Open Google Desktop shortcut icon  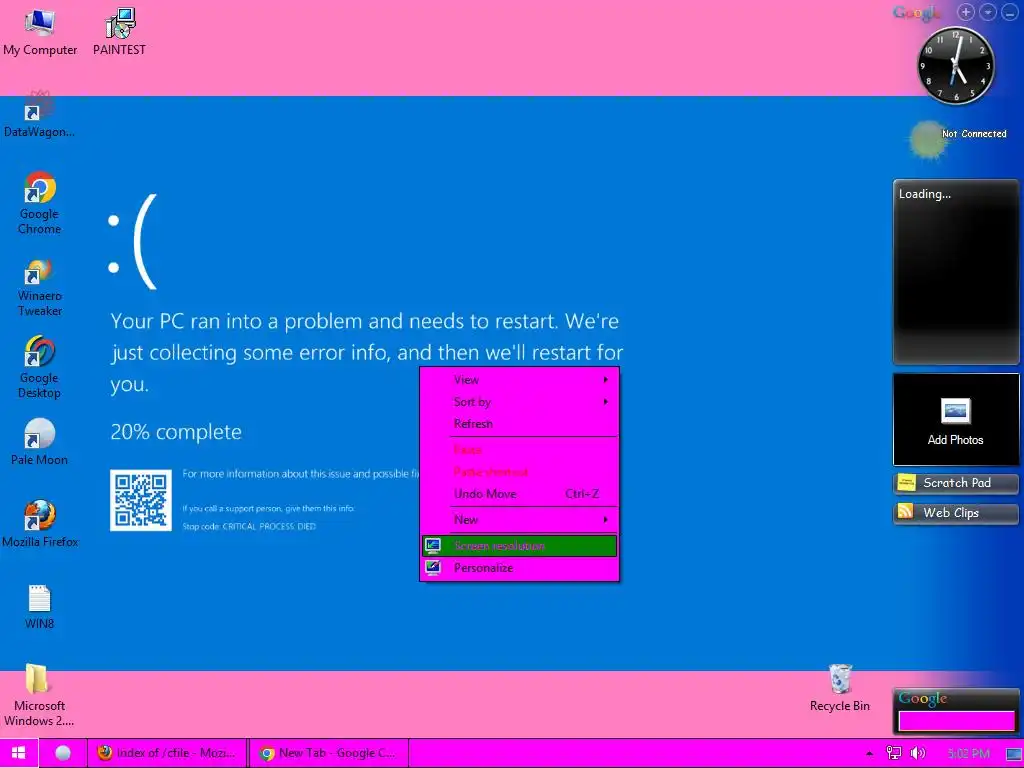coord(39,367)
